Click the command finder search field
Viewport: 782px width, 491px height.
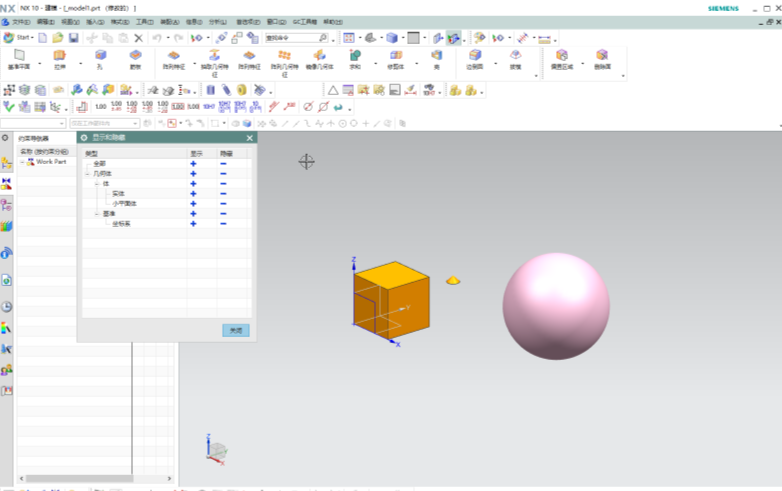[290, 38]
